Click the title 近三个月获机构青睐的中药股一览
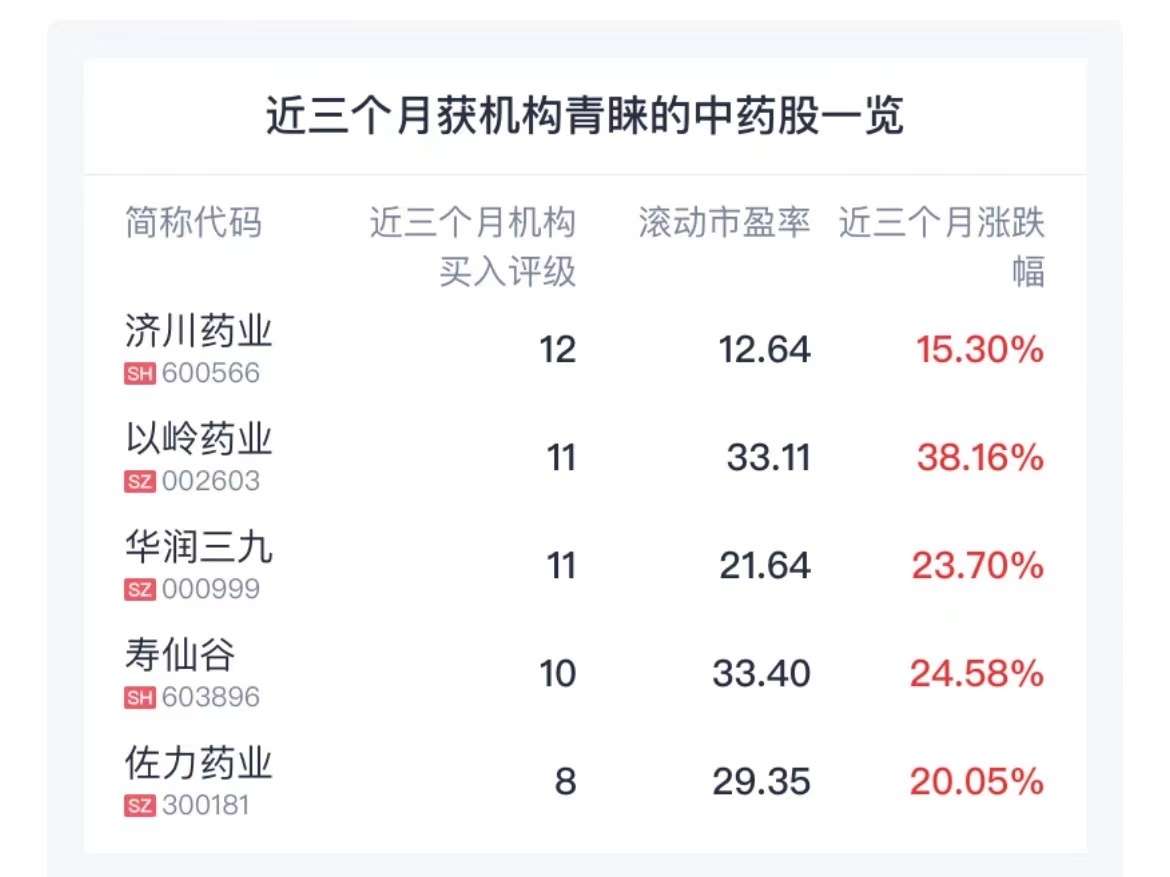The height and width of the screenshot is (877, 1170). 585,117
